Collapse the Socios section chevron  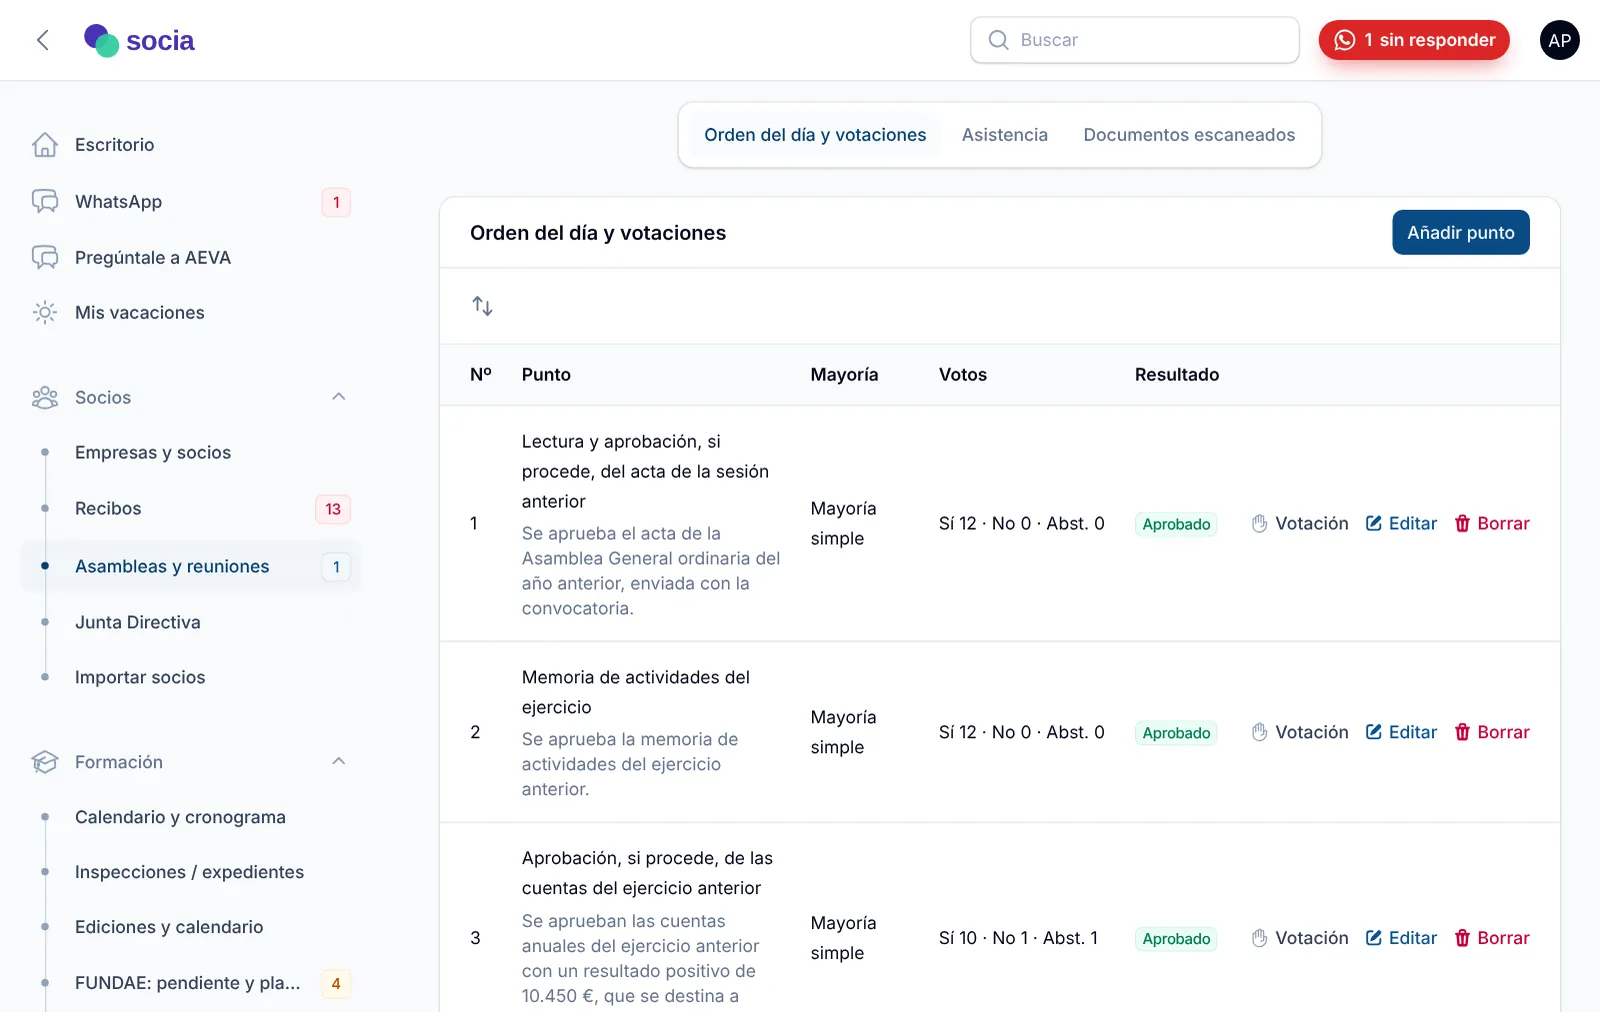point(339,397)
